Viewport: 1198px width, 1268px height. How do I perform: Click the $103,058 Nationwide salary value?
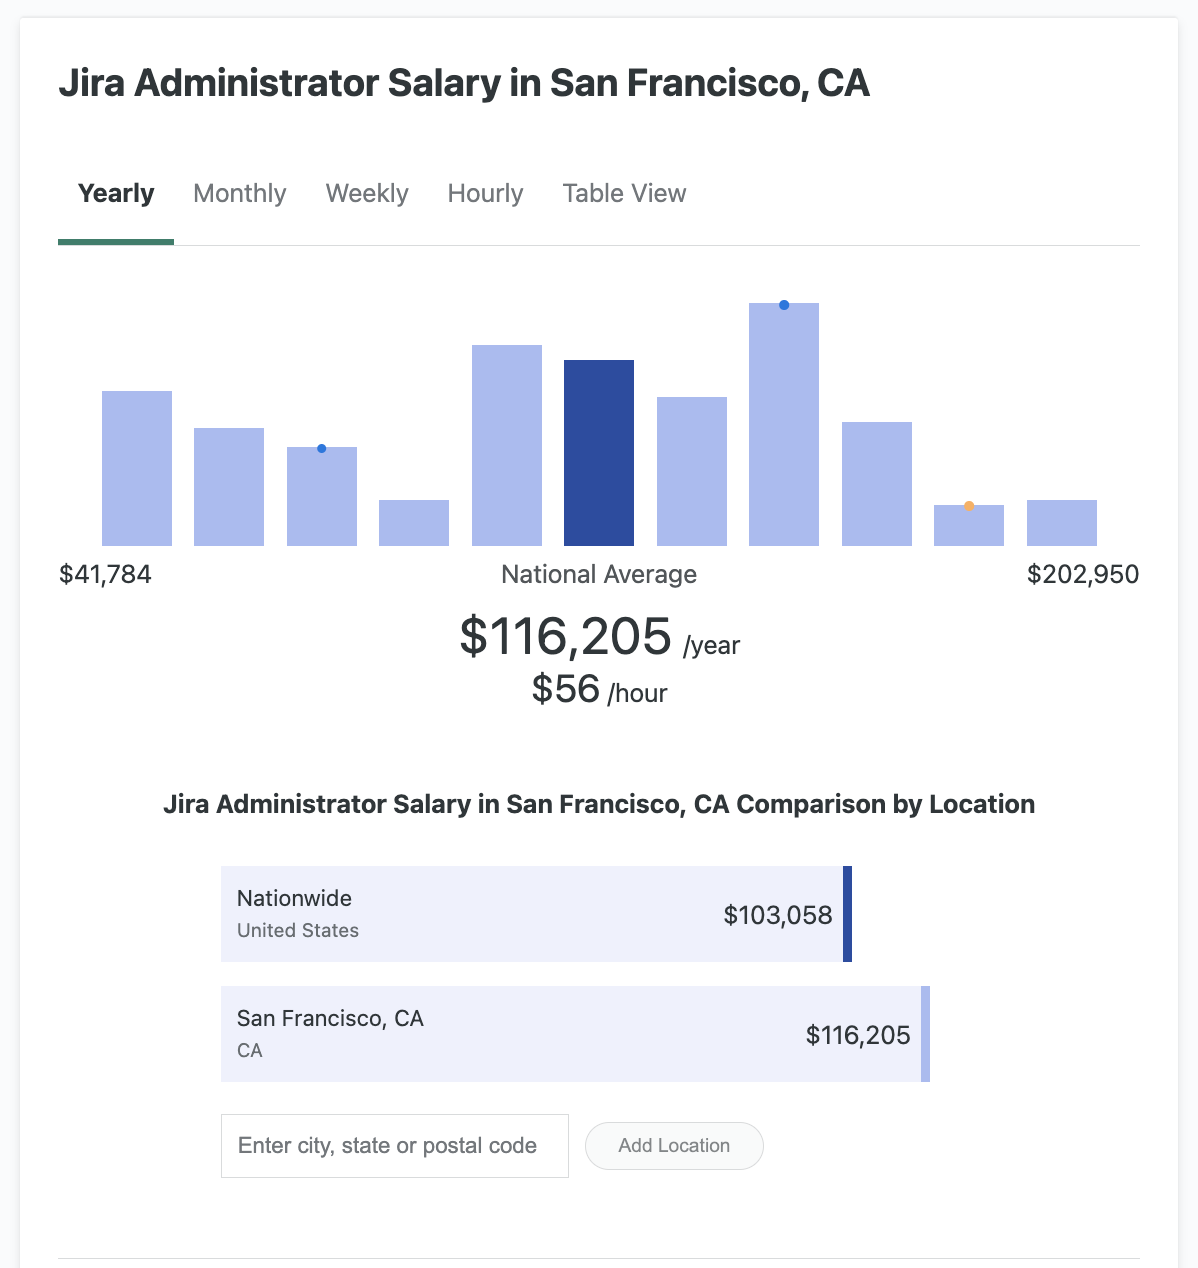pyautogui.click(x=779, y=914)
